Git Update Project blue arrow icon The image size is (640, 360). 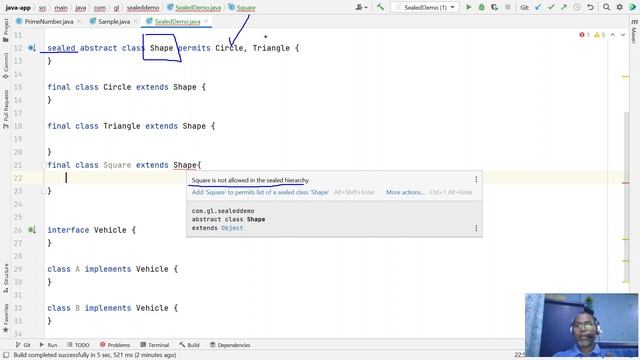click(x=538, y=7)
